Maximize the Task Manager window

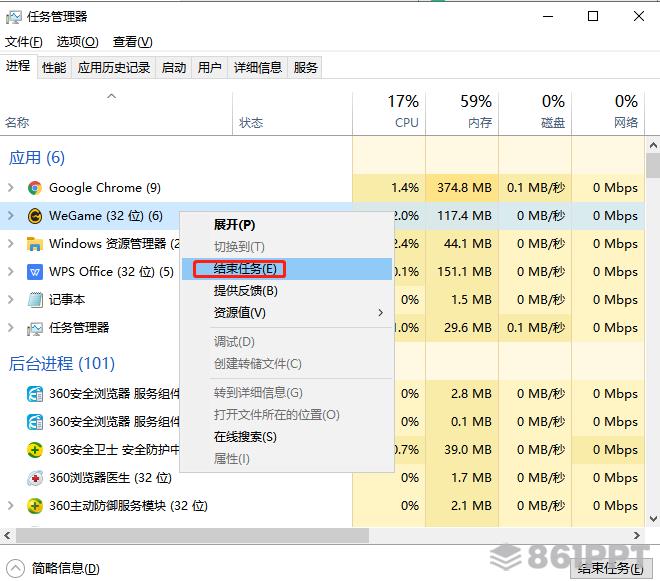coord(593,16)
